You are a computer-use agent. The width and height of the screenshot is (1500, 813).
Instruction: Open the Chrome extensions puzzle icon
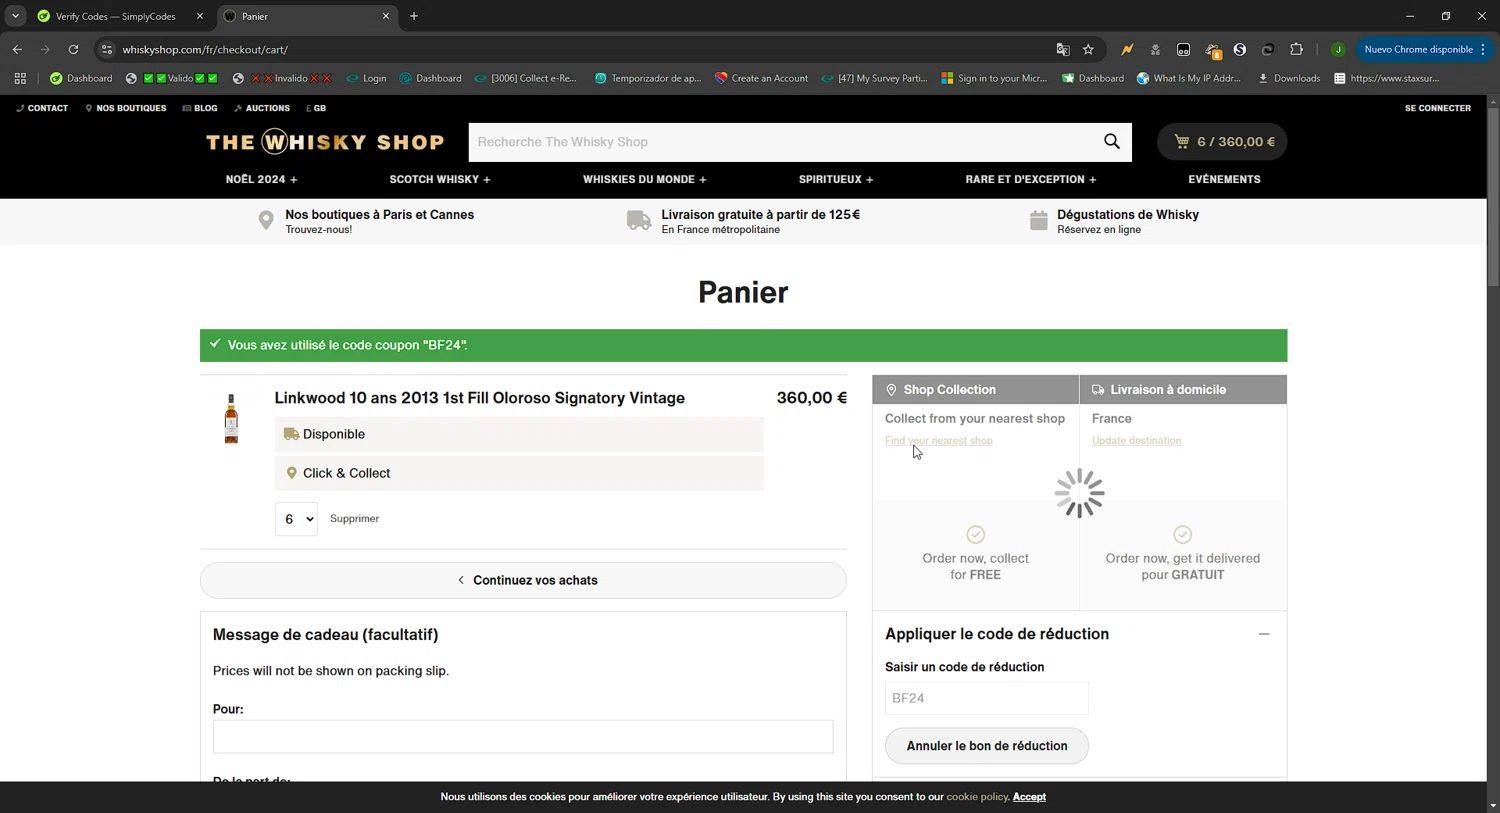1296,49
